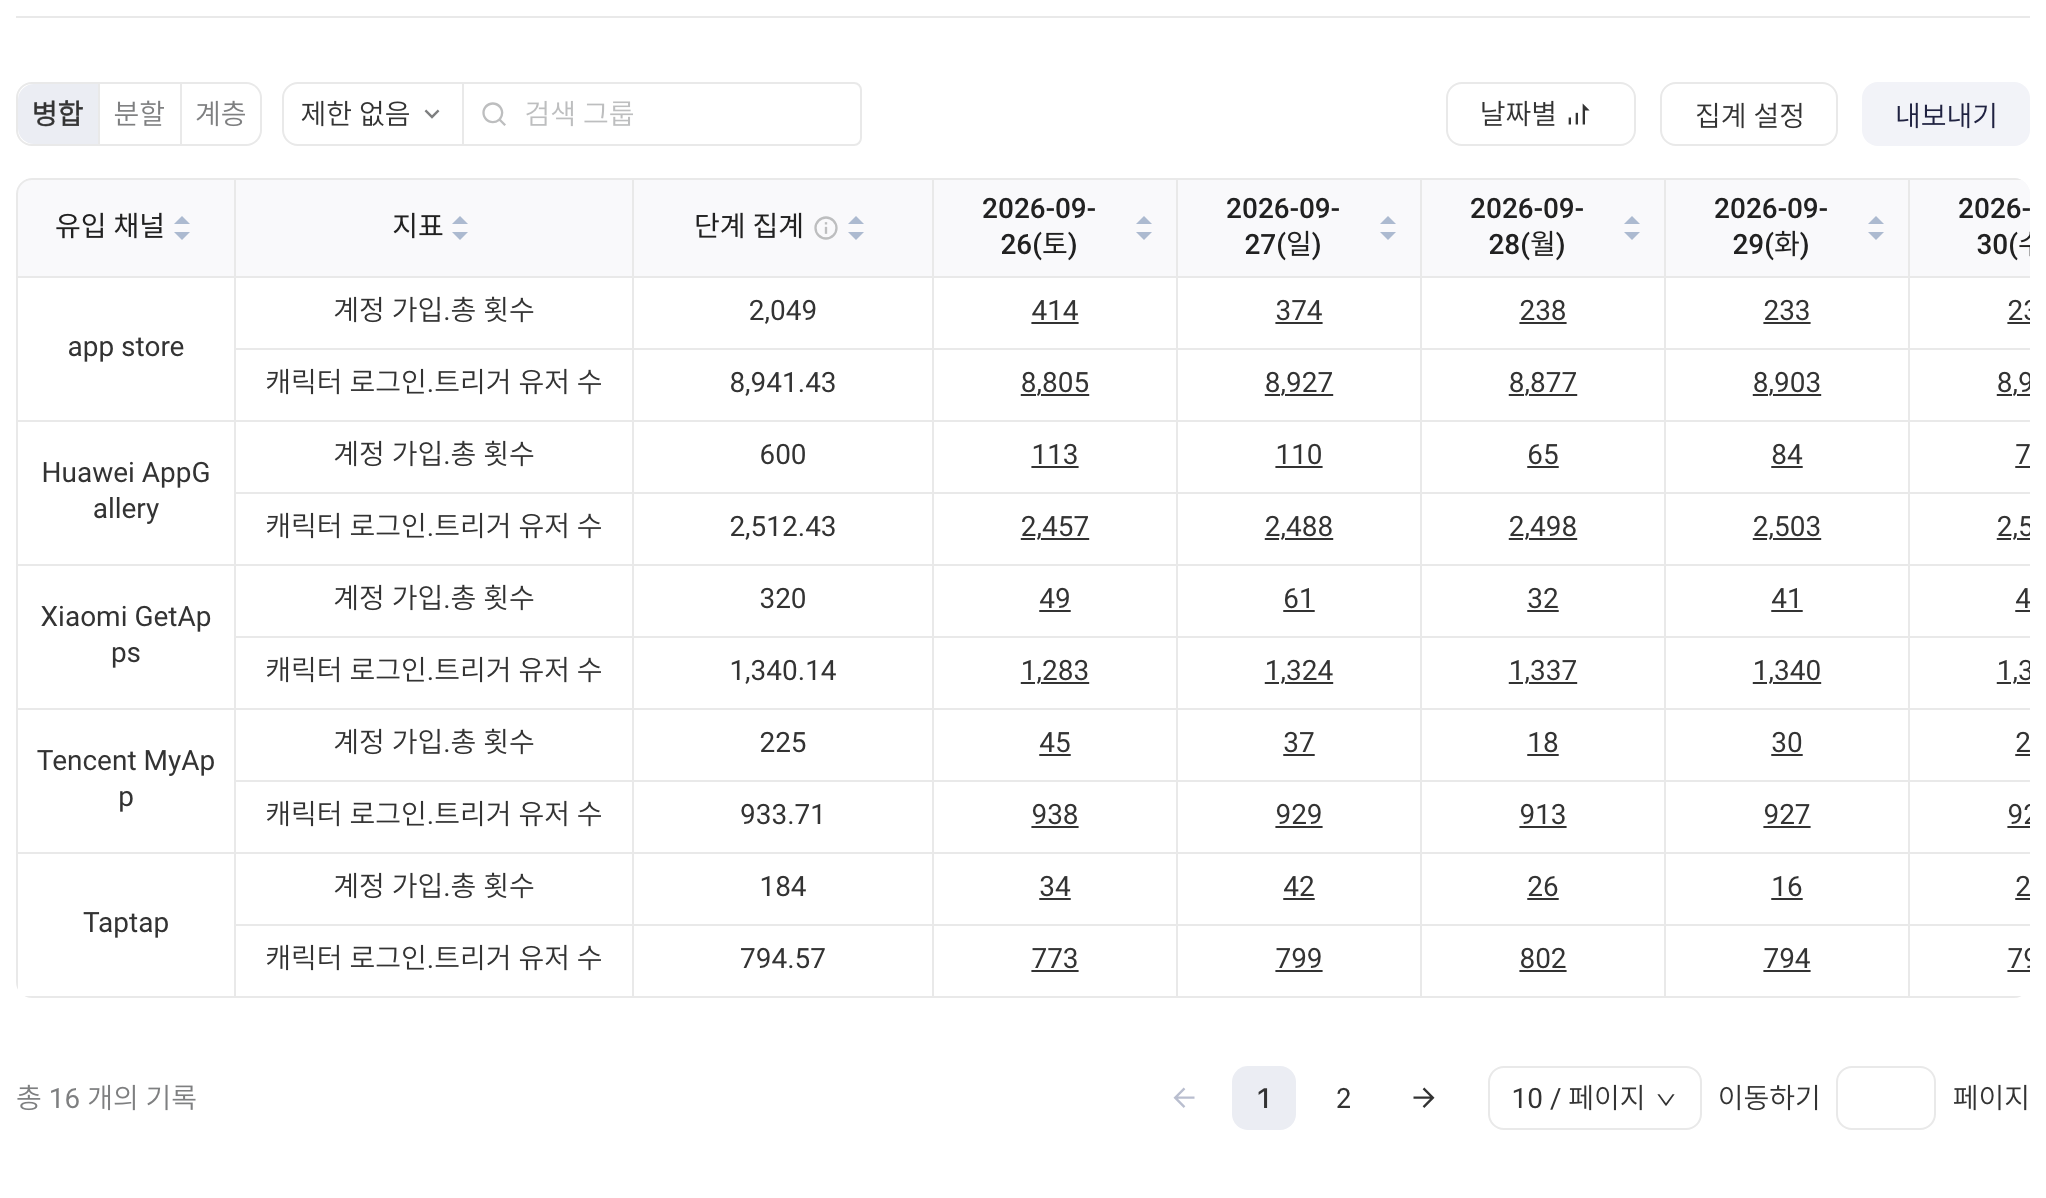
Task: Open Tencent MyApp value 45
Action: (x=1054, y=743)
